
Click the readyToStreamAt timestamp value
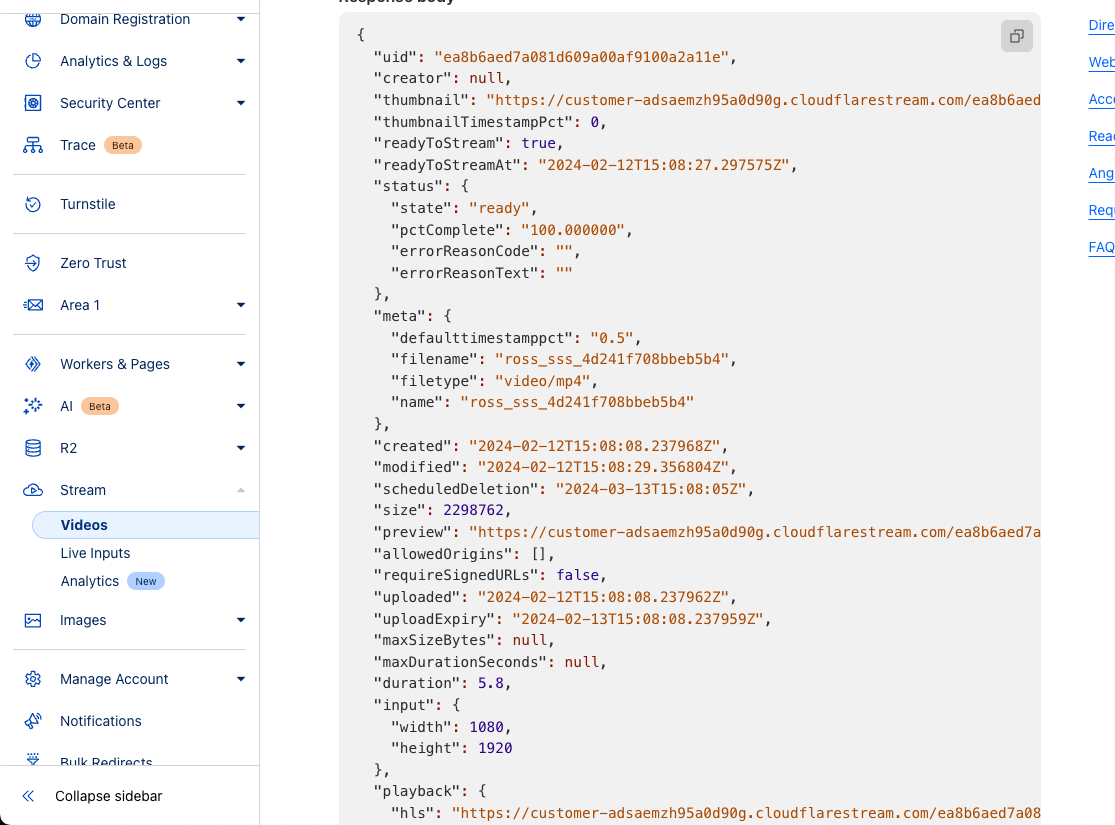663,165
